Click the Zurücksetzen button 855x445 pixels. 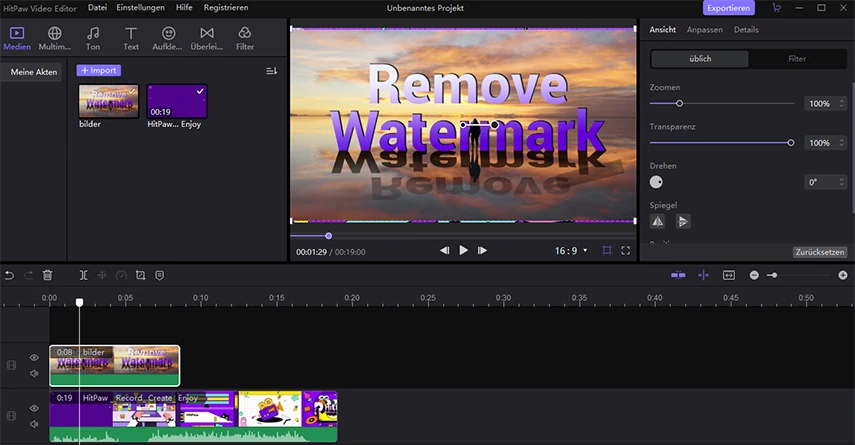[820, 252]
